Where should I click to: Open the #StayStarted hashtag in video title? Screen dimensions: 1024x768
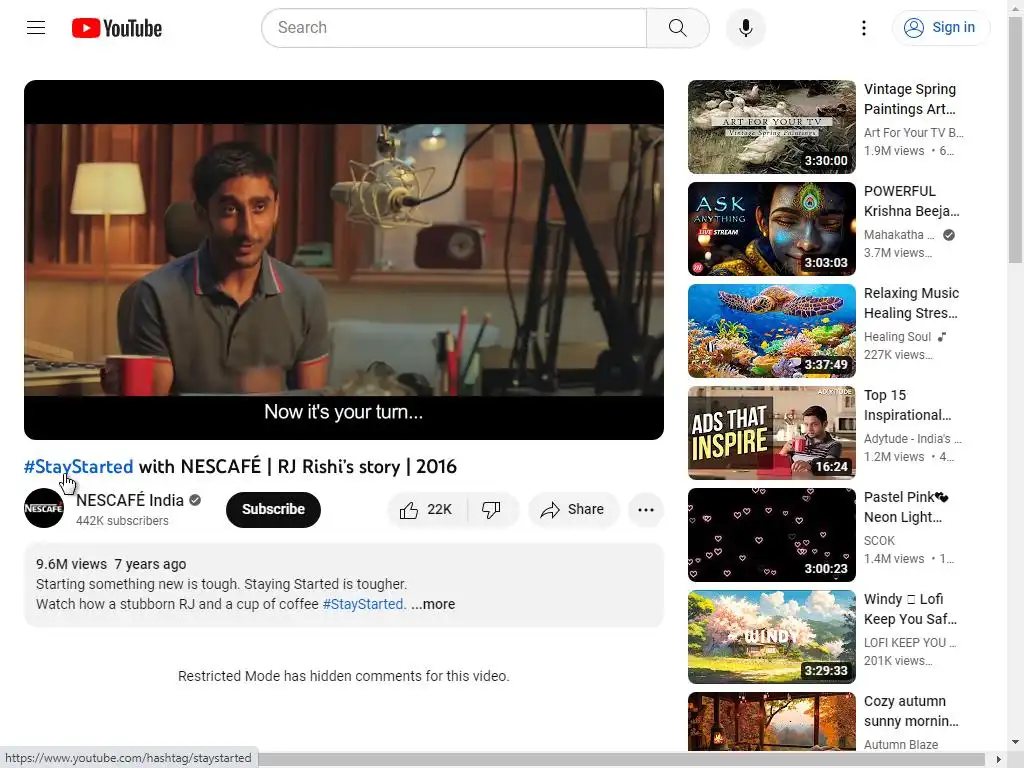[78, 466]
